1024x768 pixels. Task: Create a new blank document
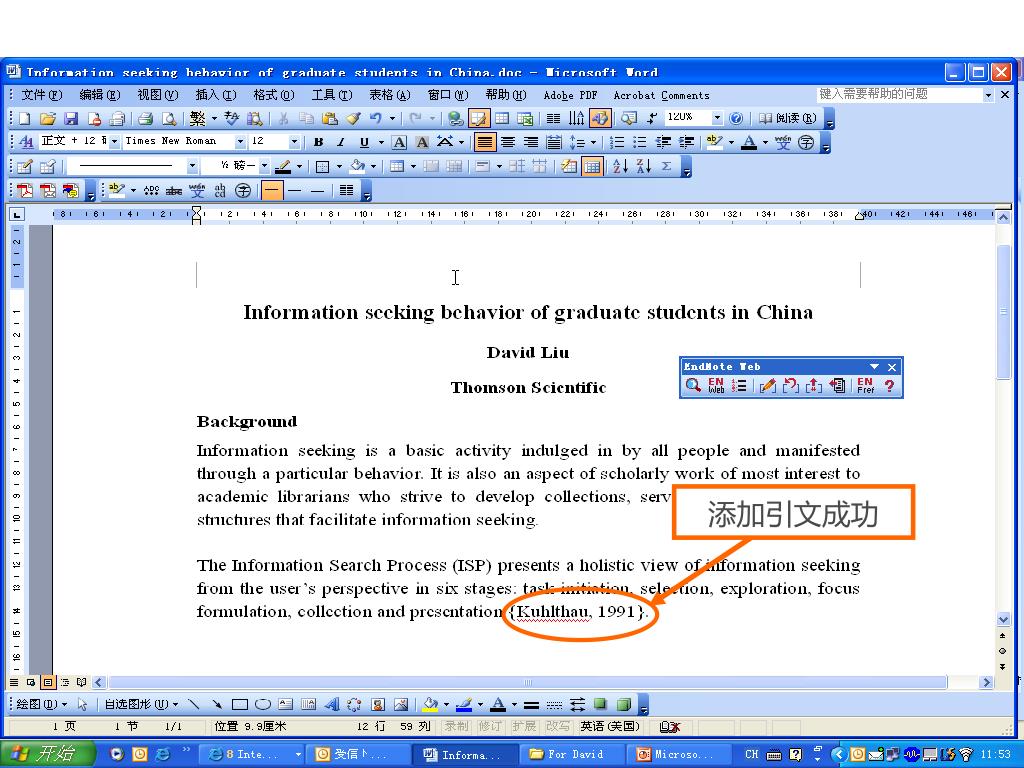point(25,118)
